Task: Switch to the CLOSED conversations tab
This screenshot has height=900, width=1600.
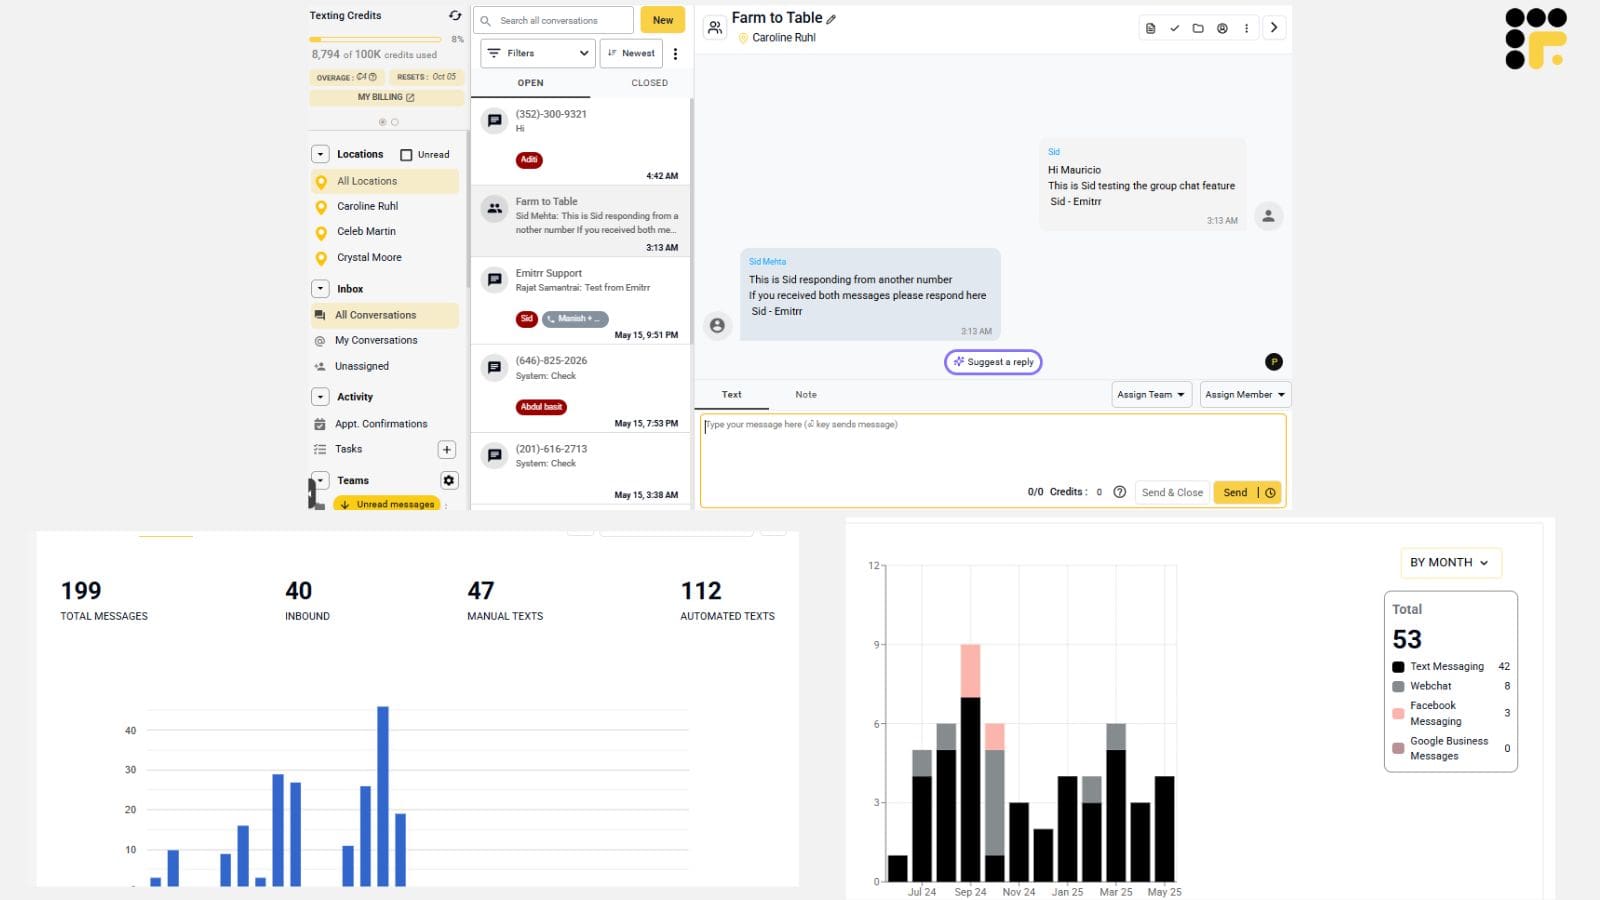Action: tap(648, 82)
